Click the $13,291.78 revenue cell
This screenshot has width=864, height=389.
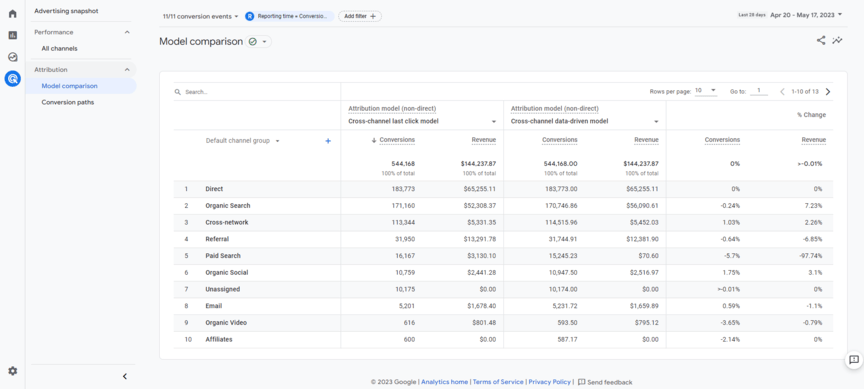(480, 239)
